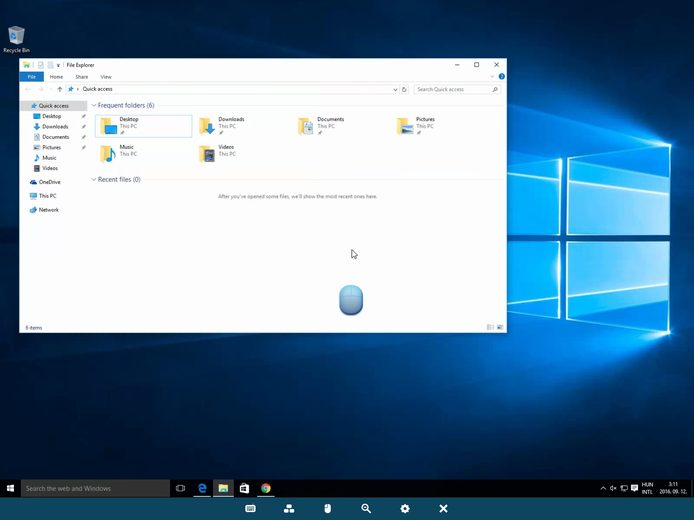Open the on-screen keyboard in remote toolbar

[250, 508]
